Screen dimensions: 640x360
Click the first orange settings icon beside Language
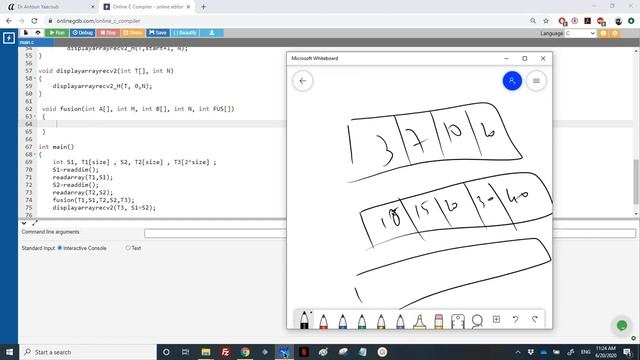(603, 33)
